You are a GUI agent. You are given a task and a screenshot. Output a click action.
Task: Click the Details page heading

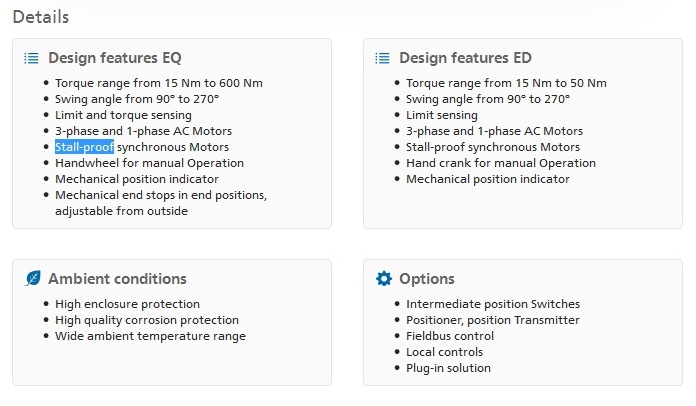(41, 17)
